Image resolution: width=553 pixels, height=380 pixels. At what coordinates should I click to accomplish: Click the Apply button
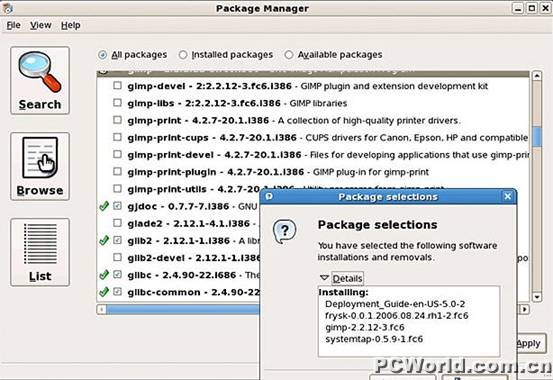[x=531, y=343]
